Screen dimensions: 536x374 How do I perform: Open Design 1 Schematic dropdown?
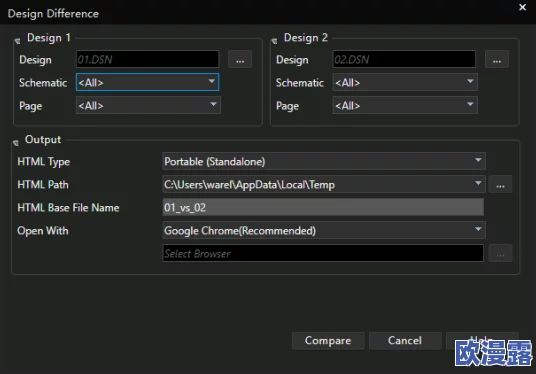pyautogui.click(x=147, y=82)
